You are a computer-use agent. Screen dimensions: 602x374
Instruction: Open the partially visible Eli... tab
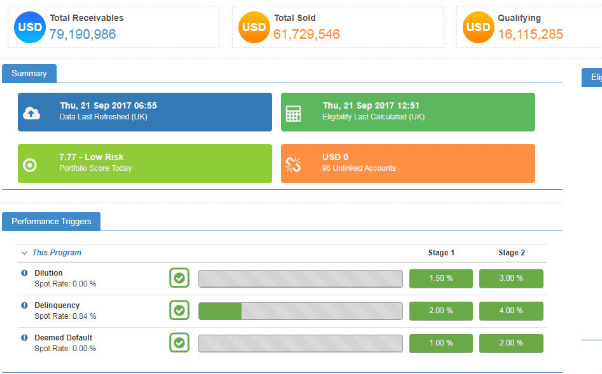point(592,78)
